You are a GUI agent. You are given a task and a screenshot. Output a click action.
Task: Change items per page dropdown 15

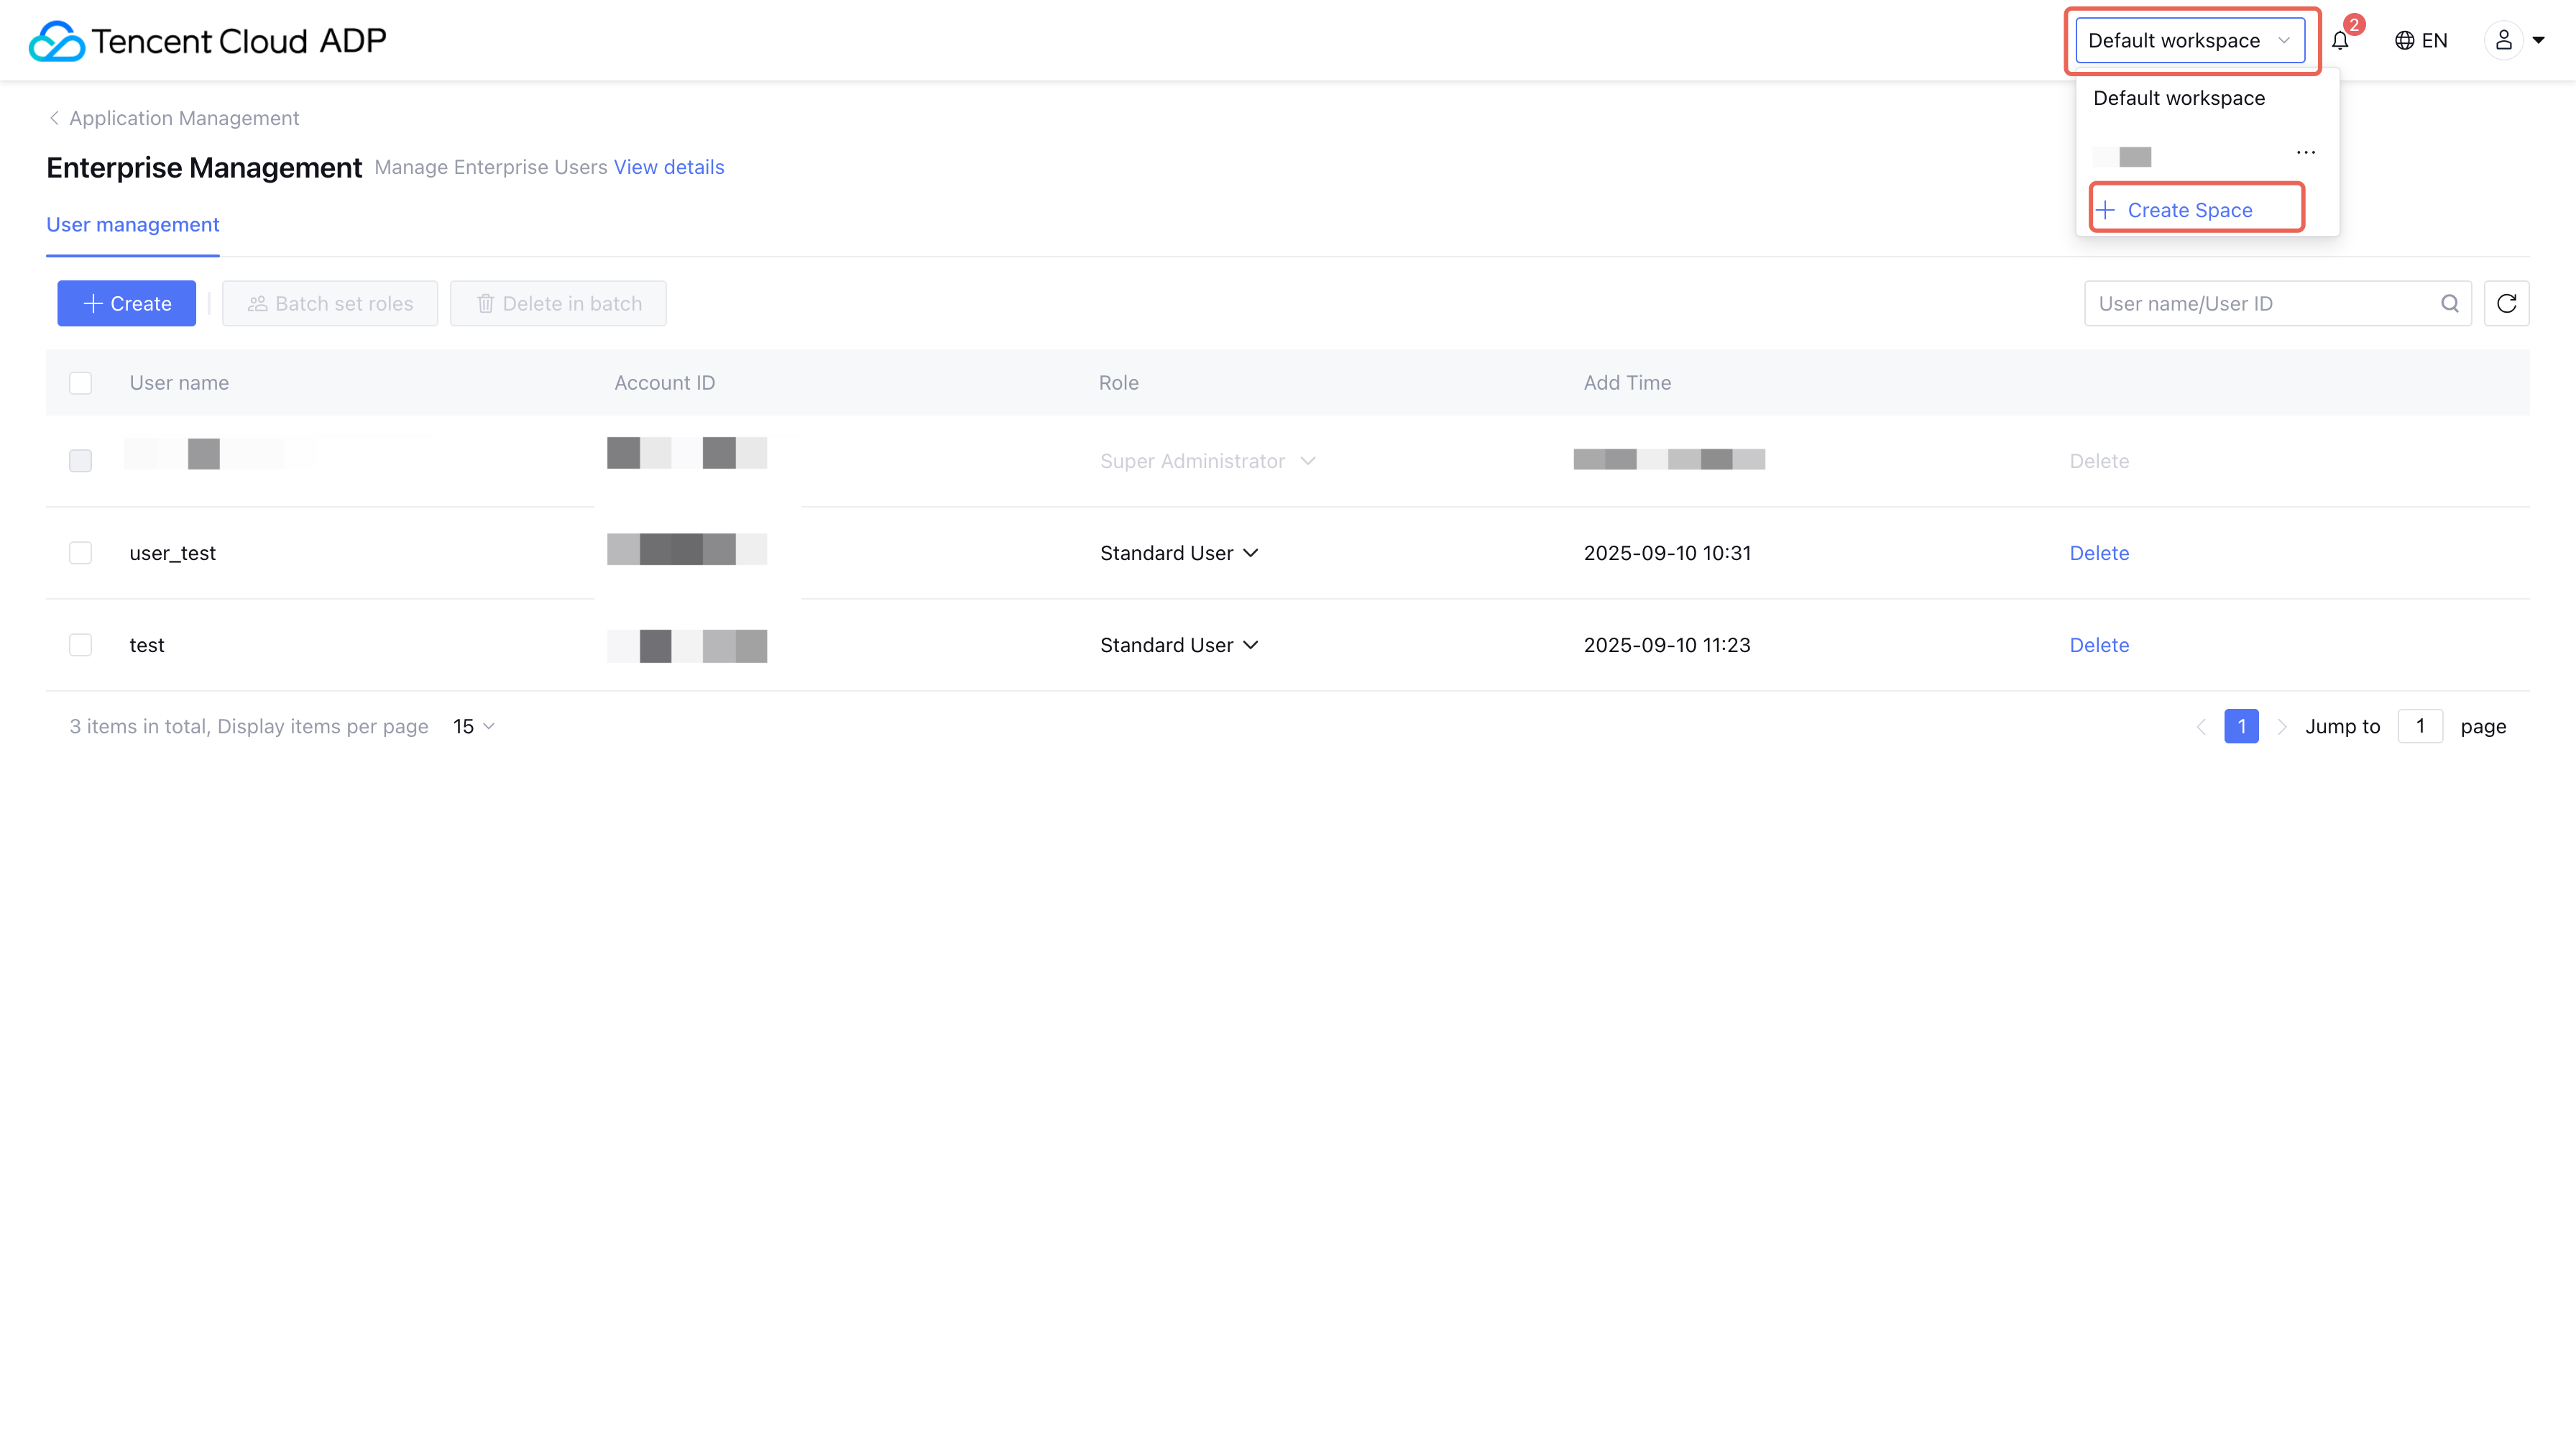(473, 727)
